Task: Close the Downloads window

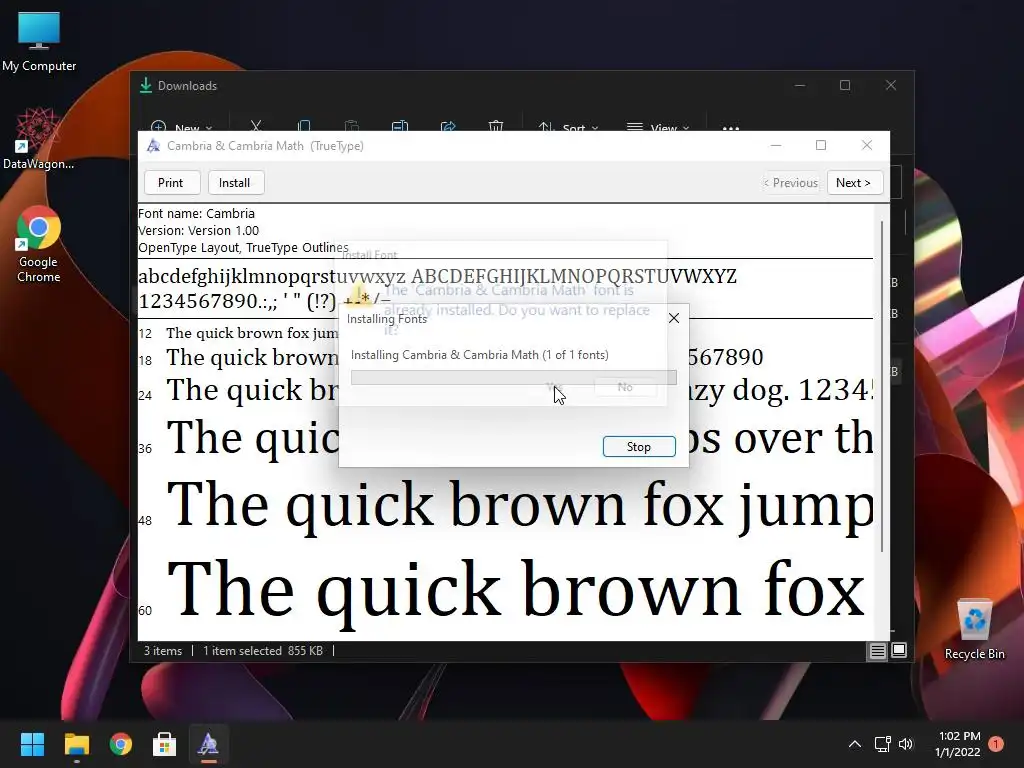Action: coord(891,86)
